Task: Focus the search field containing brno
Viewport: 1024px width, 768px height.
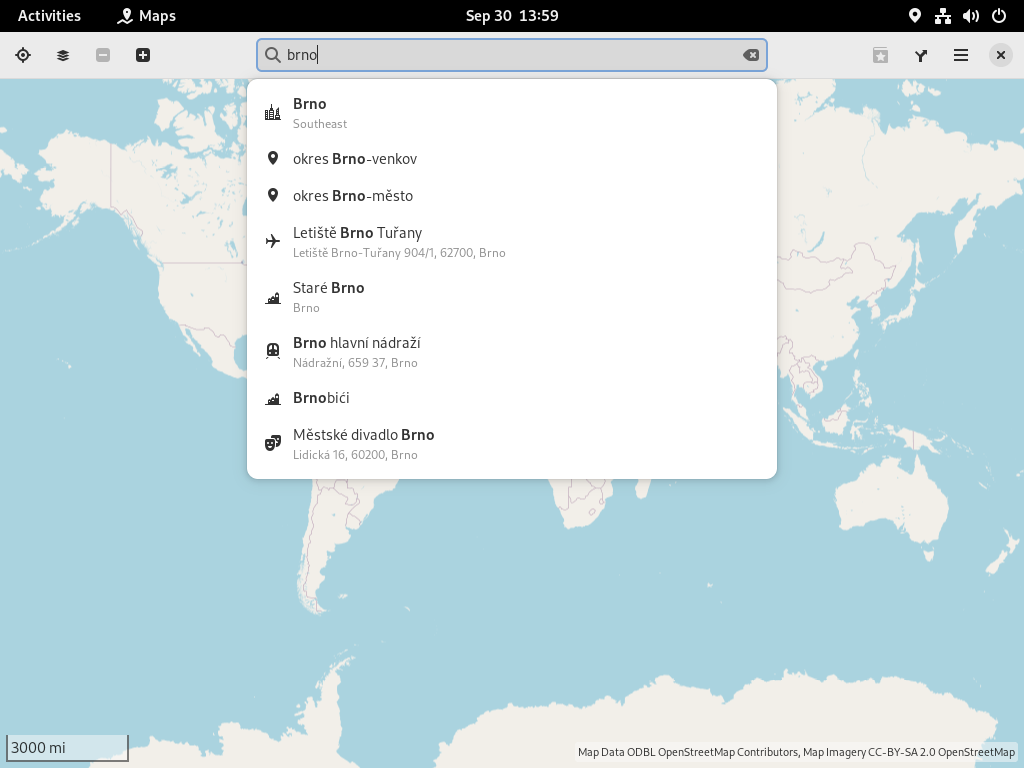Action: [512, 56]
